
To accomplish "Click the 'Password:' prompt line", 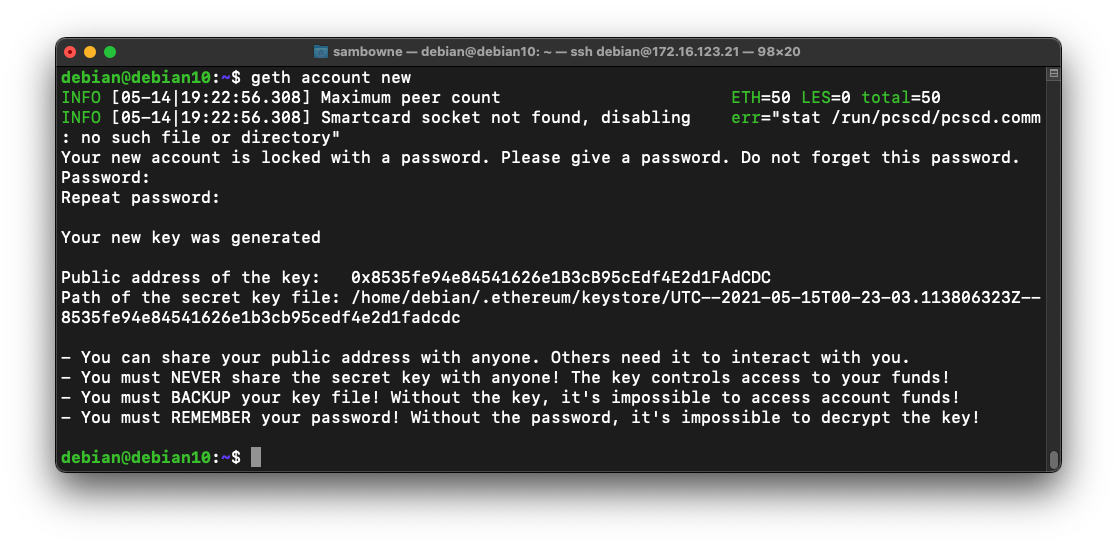I will [106, 177].
